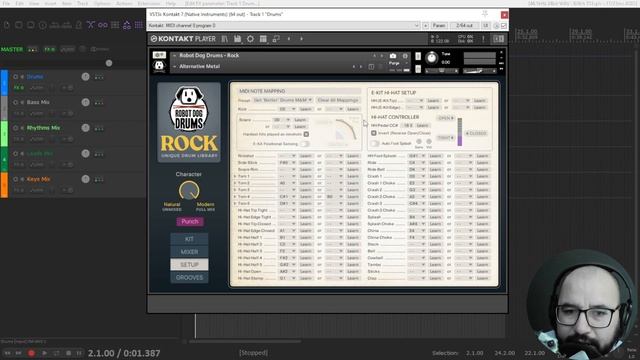The width and height of the screenshot is (640, 360).
Task: Open the MIXER tab
Action: (x=189, y=252)
